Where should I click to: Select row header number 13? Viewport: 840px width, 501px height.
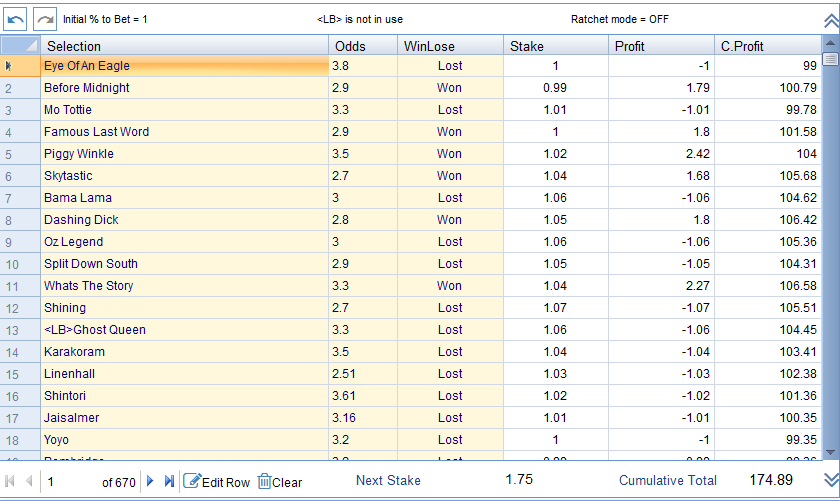point(20,330)
